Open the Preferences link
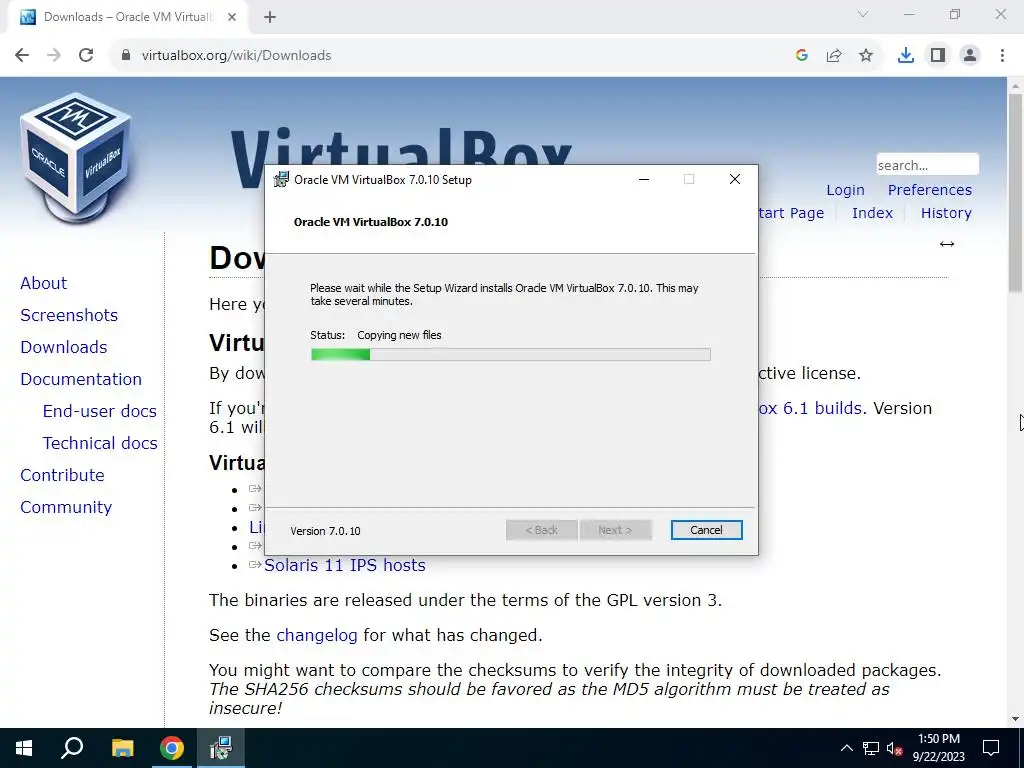This screenshot has height=768, width=1024. 929,190
